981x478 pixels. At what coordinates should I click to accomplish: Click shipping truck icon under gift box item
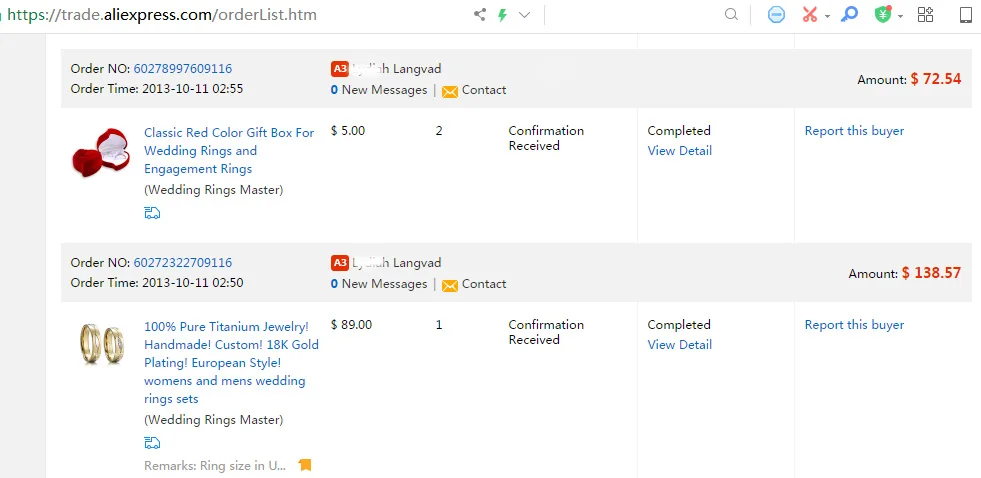pyautogui.click(x=152, y=213)
